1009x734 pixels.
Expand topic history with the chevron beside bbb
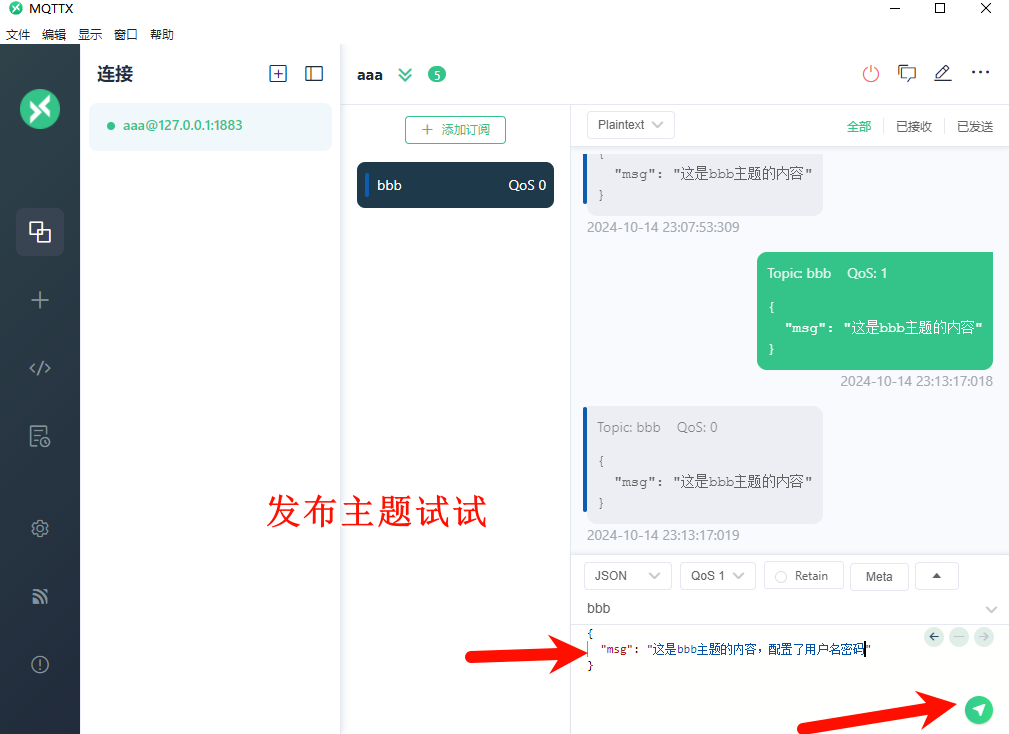pos(991,609)
